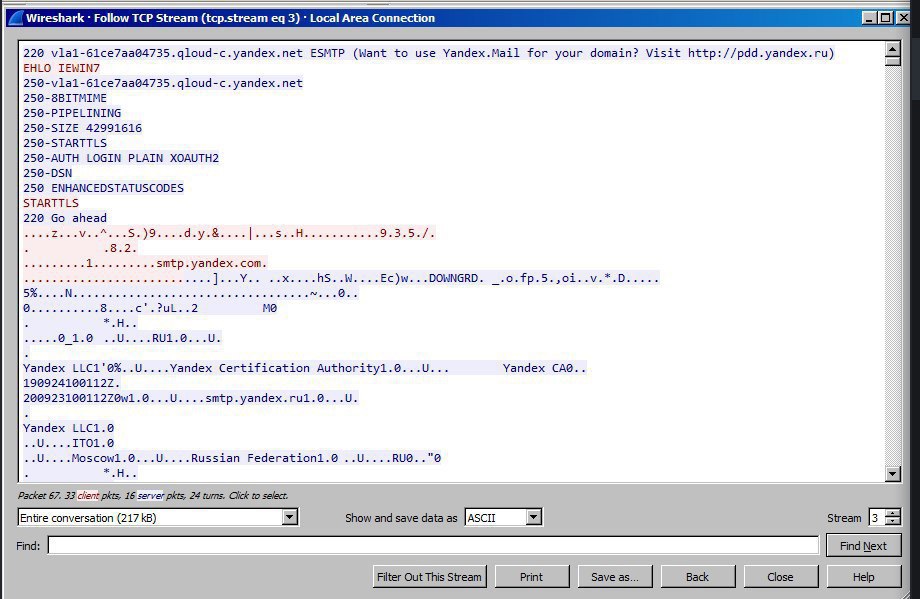Click the Print button

[532, 577]
